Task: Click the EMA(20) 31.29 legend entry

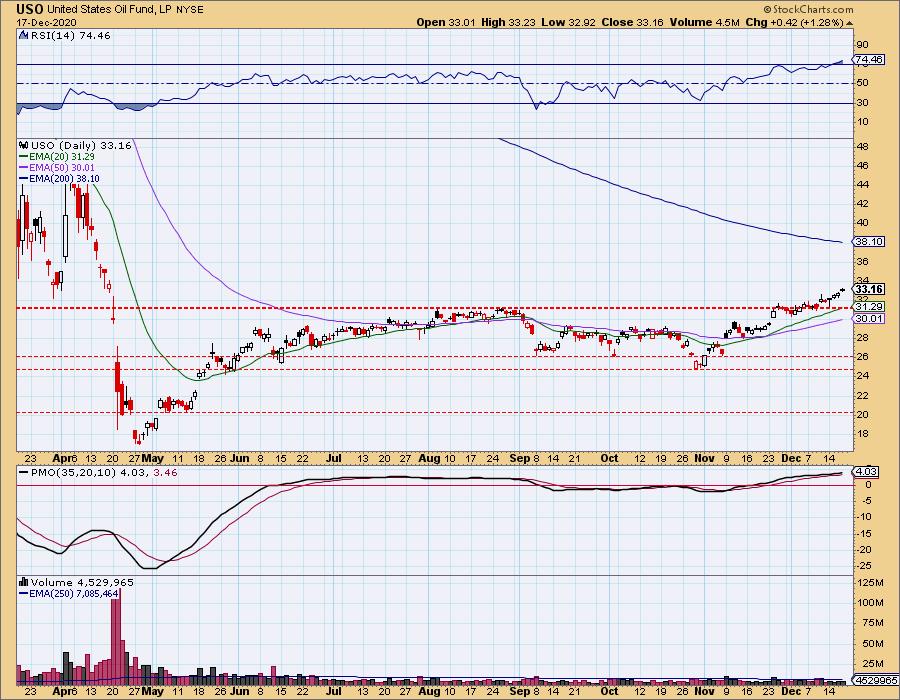Action: click(61, 156)
